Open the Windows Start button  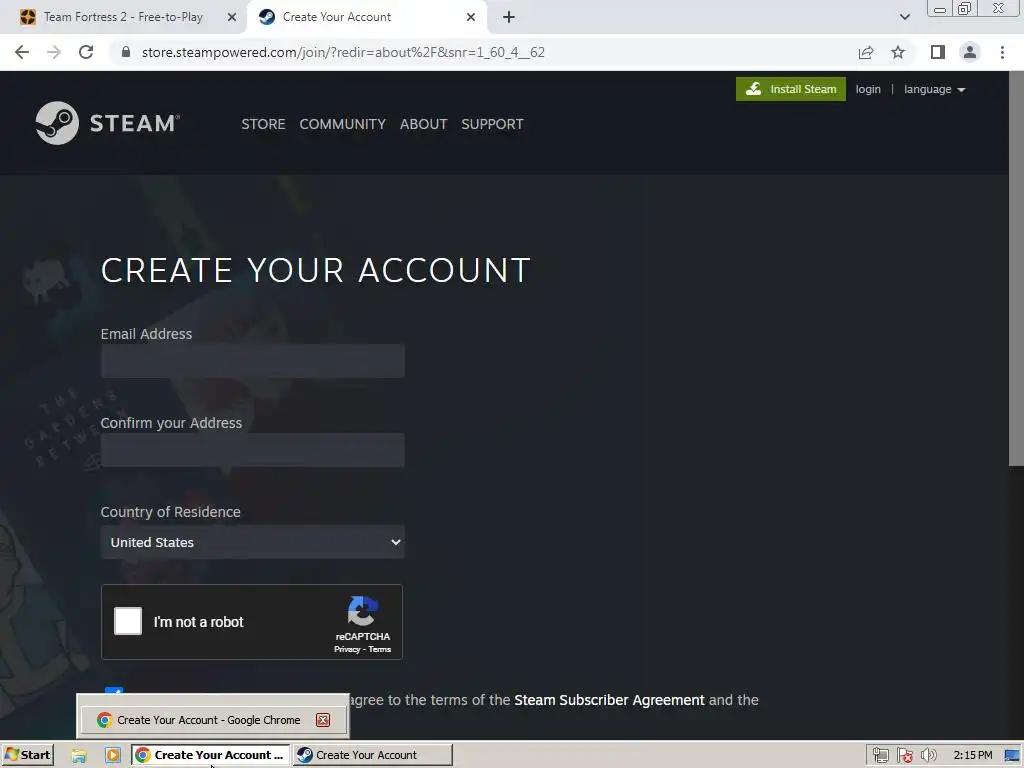tap(27, 755)
